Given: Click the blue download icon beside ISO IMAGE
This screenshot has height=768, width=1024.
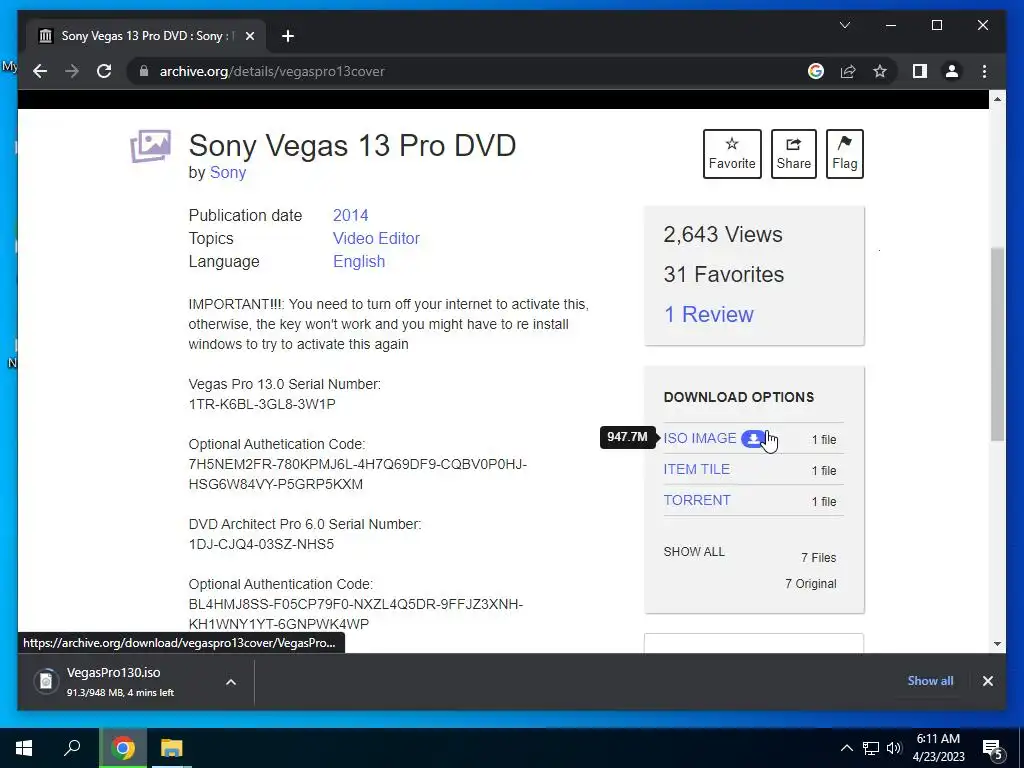Looking at the screenshot, I should [x=753, y=439].
